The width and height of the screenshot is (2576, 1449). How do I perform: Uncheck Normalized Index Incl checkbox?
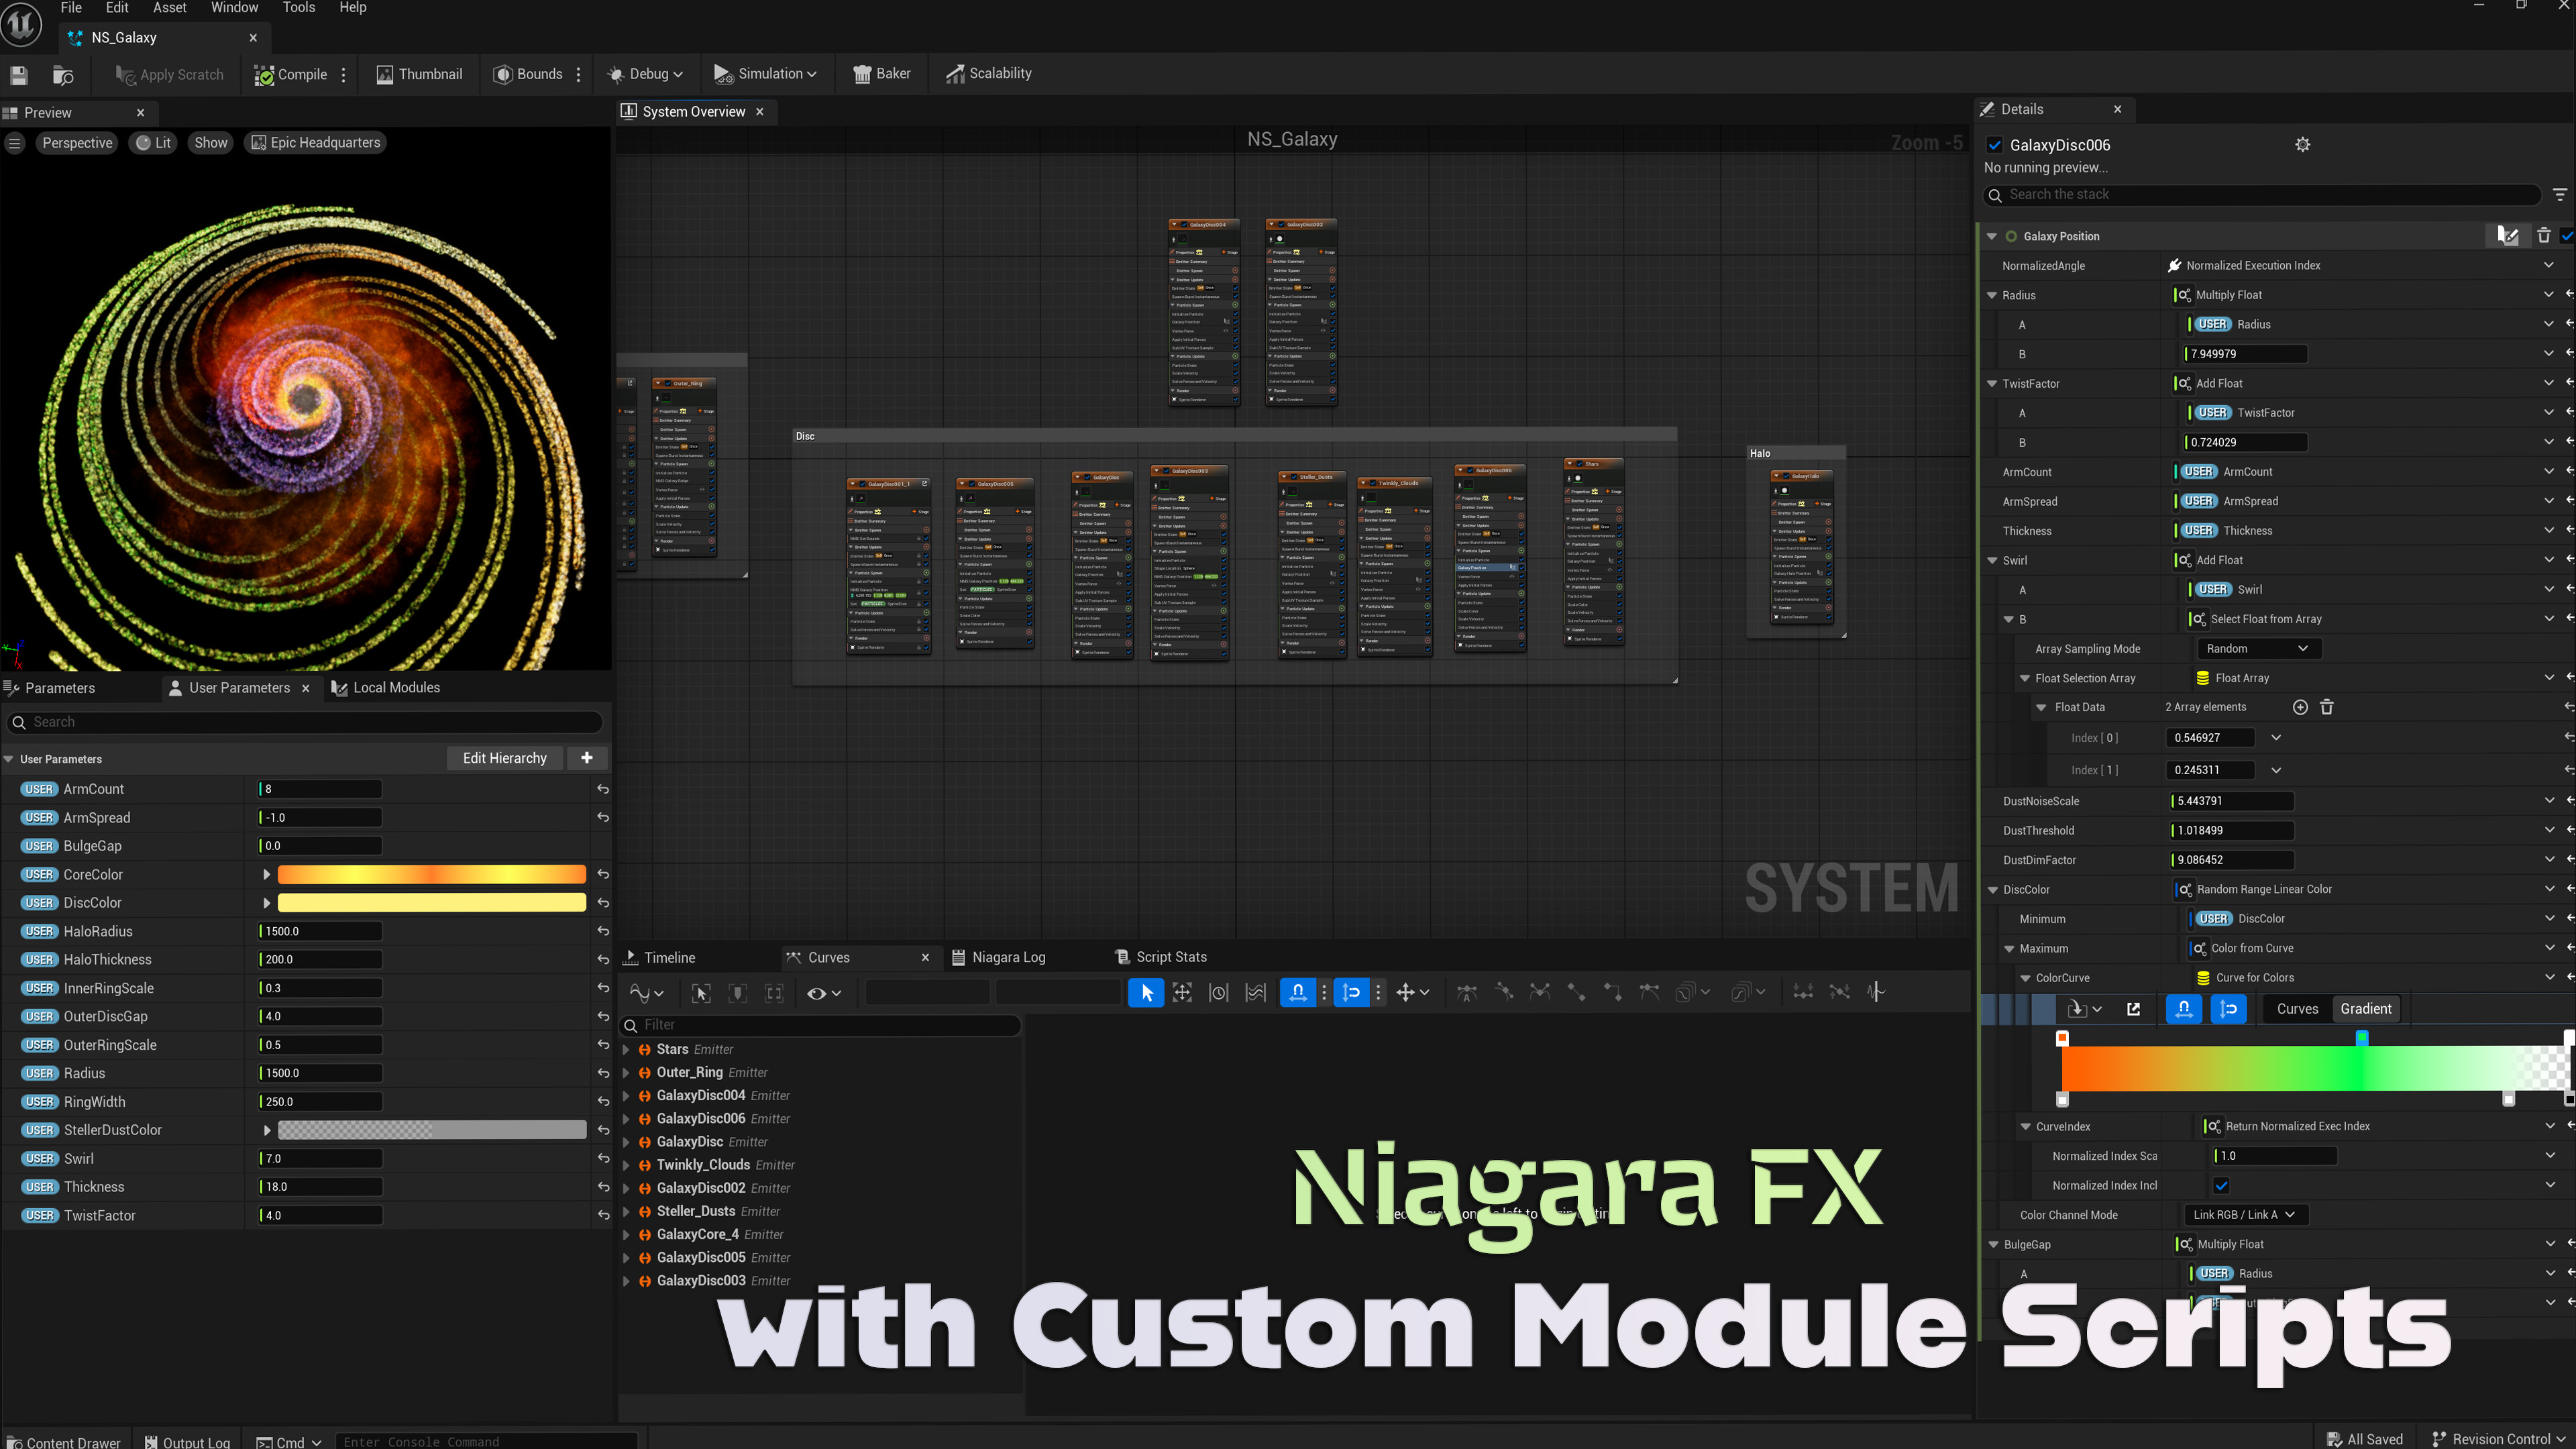tap(2221, 1185)
